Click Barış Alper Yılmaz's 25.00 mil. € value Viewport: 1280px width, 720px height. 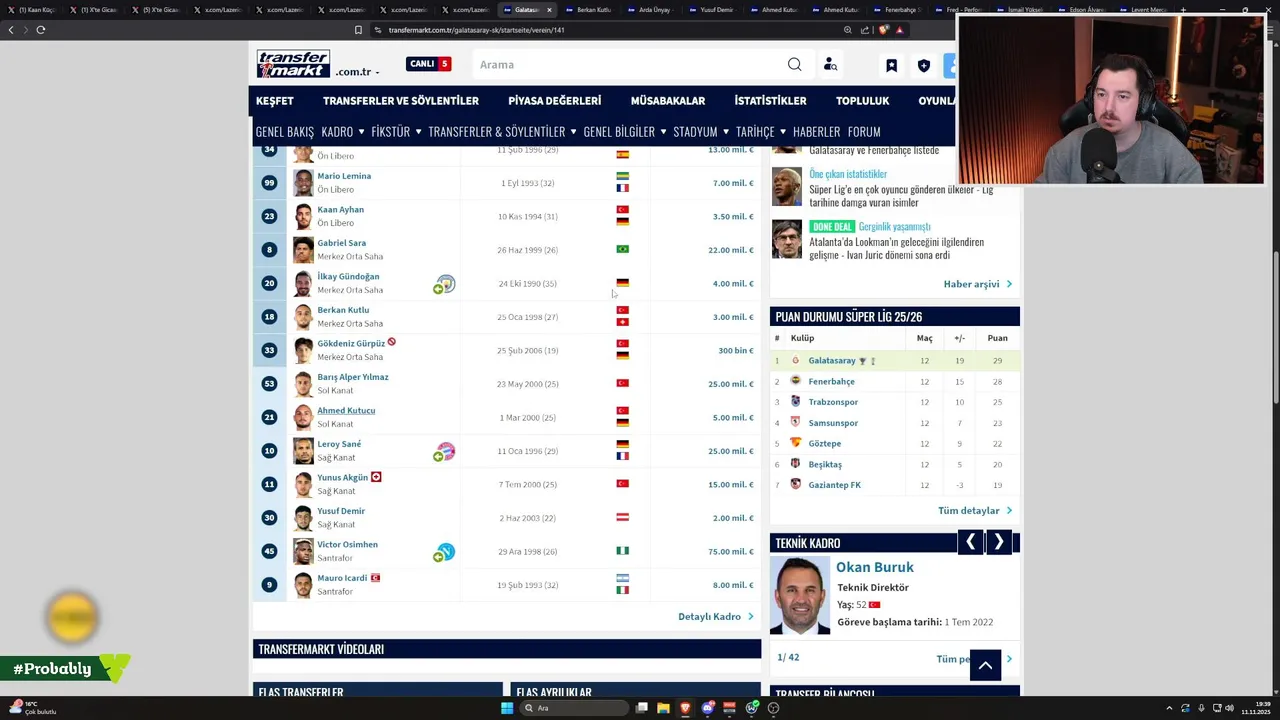point(731,384)
